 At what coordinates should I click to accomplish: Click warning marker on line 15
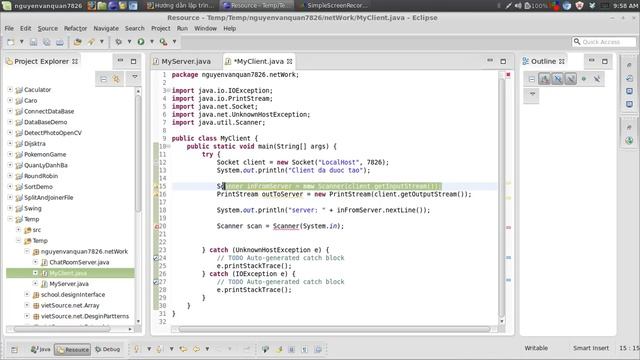tap(156, 186)
